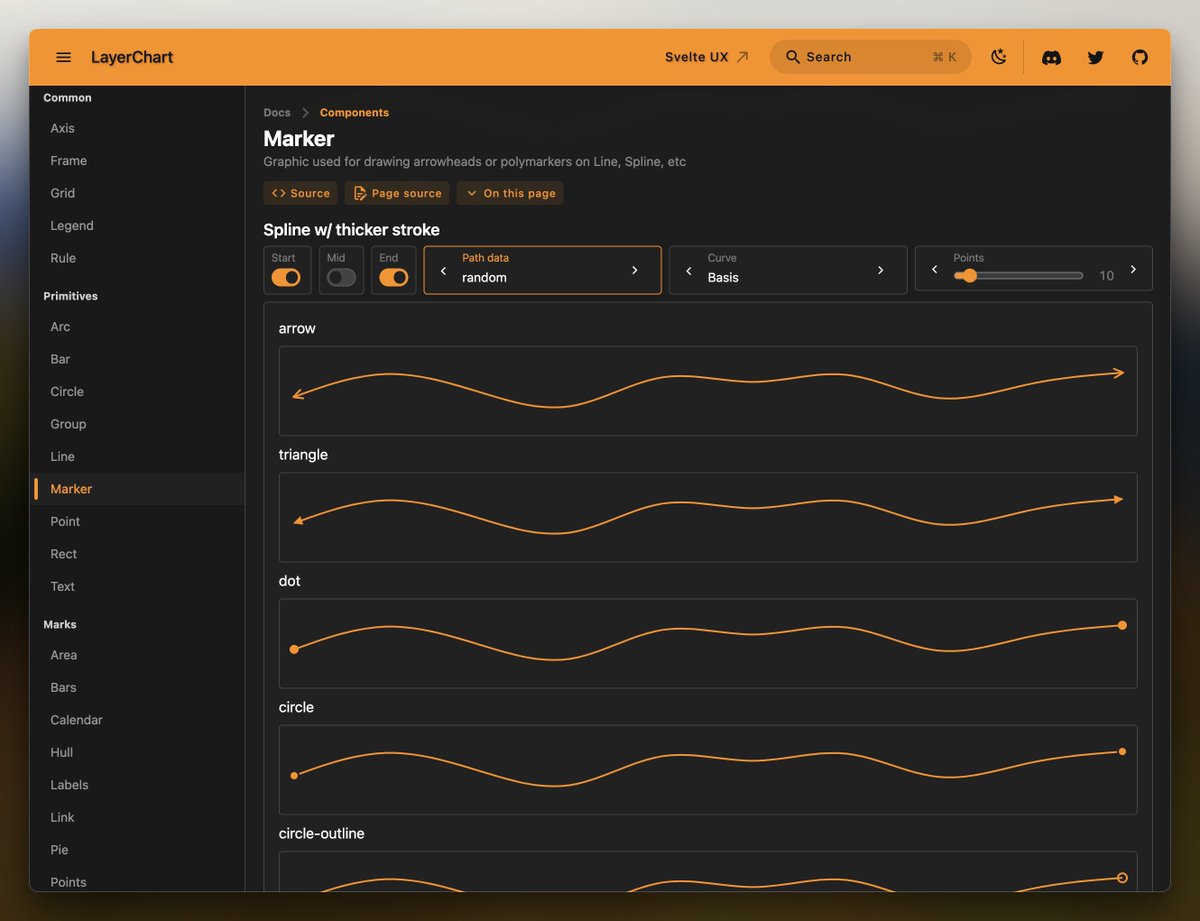Image resolution: width=1200 pixels, height=921 pixels.
Task: Toggle the Start marker switch
Action: [286, 277]
